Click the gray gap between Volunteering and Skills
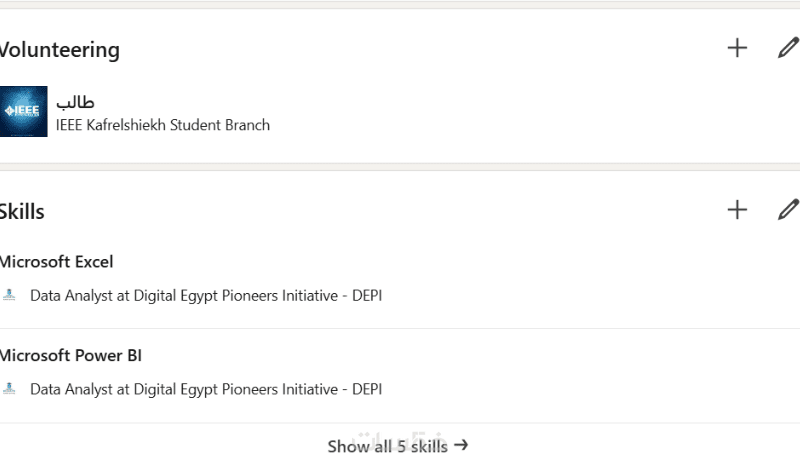The height and width of the screenshot is (460, 800). point(400,167)
